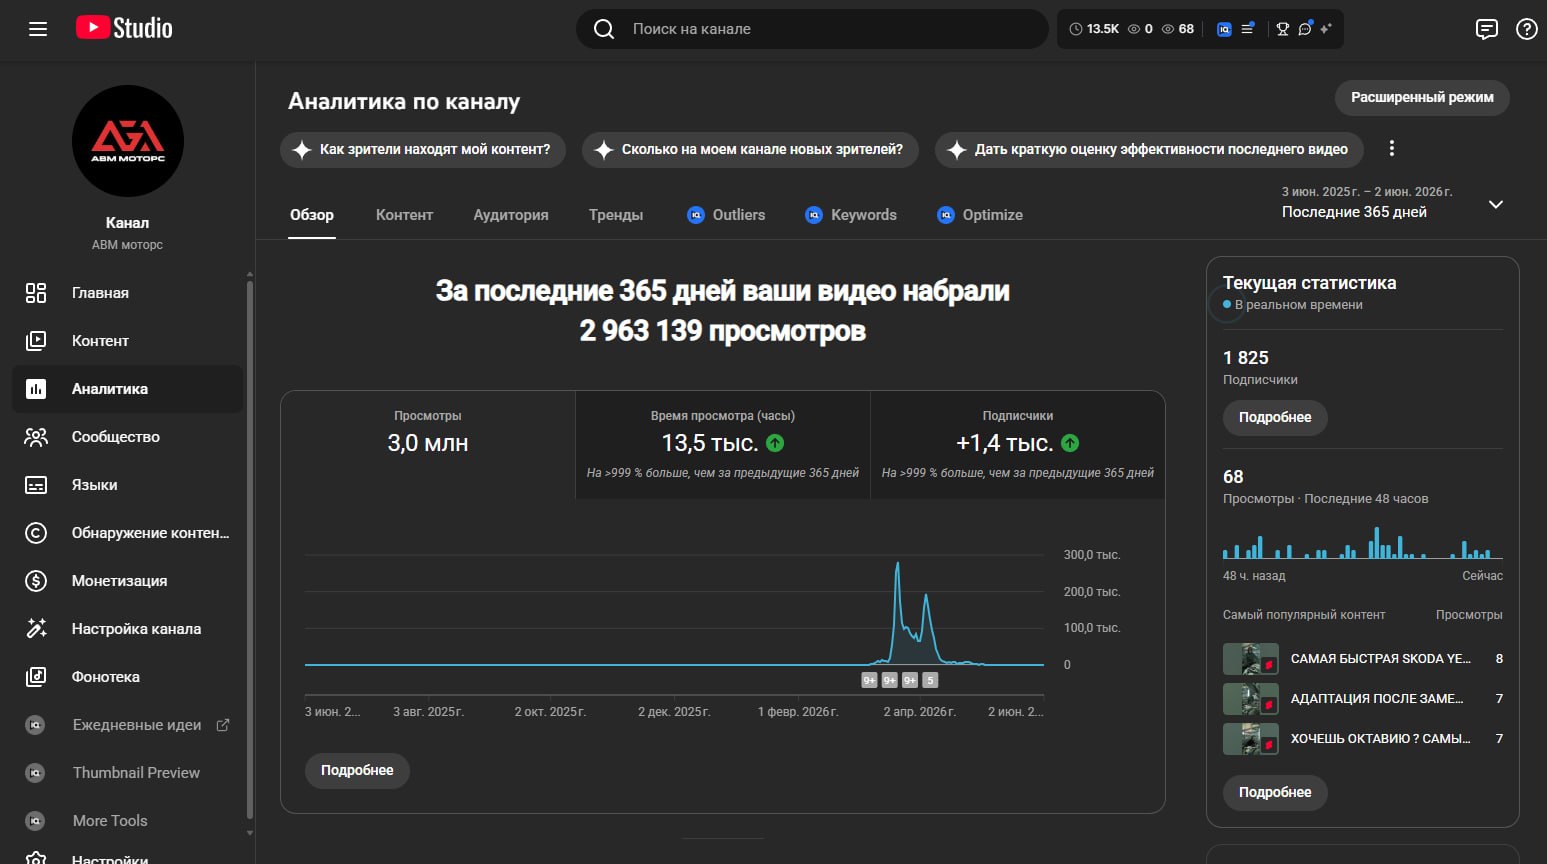This screenshot has height=864, width=1547.
Task: Select the Подписчики metric card
Action: click(1018, 445)
